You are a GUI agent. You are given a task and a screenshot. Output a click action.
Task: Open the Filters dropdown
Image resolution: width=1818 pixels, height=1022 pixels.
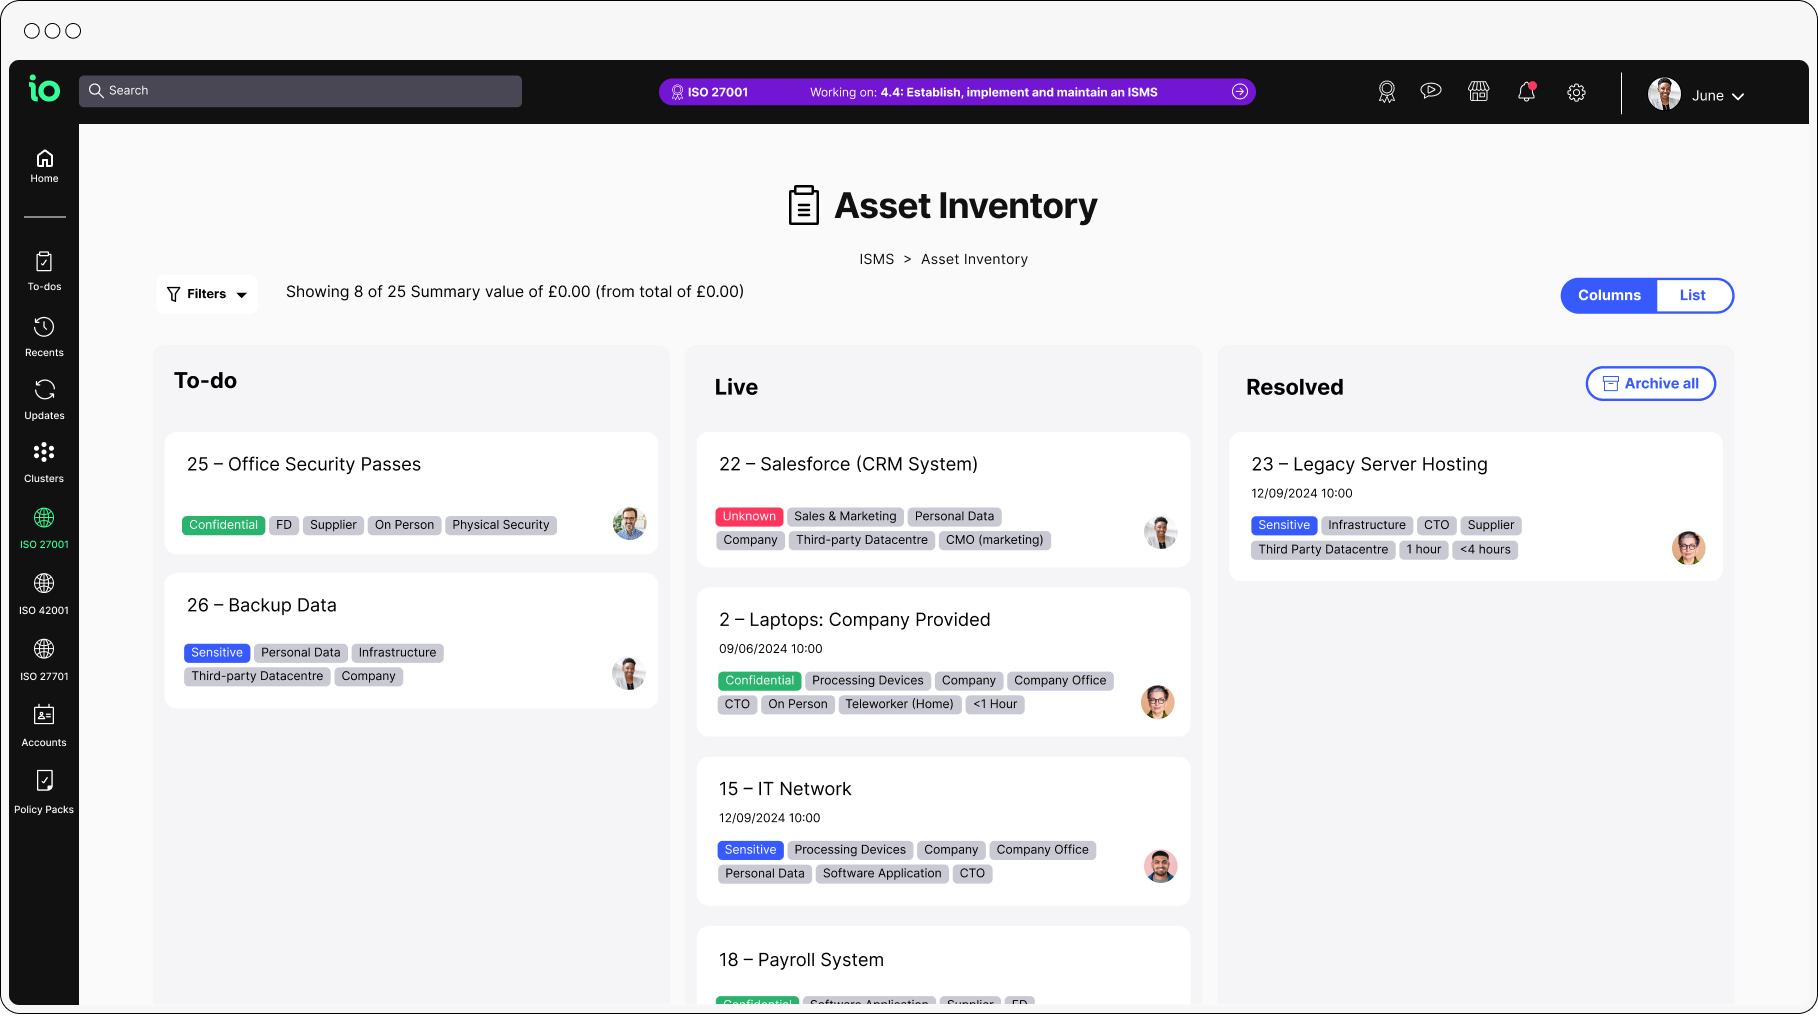click(206, 293)
